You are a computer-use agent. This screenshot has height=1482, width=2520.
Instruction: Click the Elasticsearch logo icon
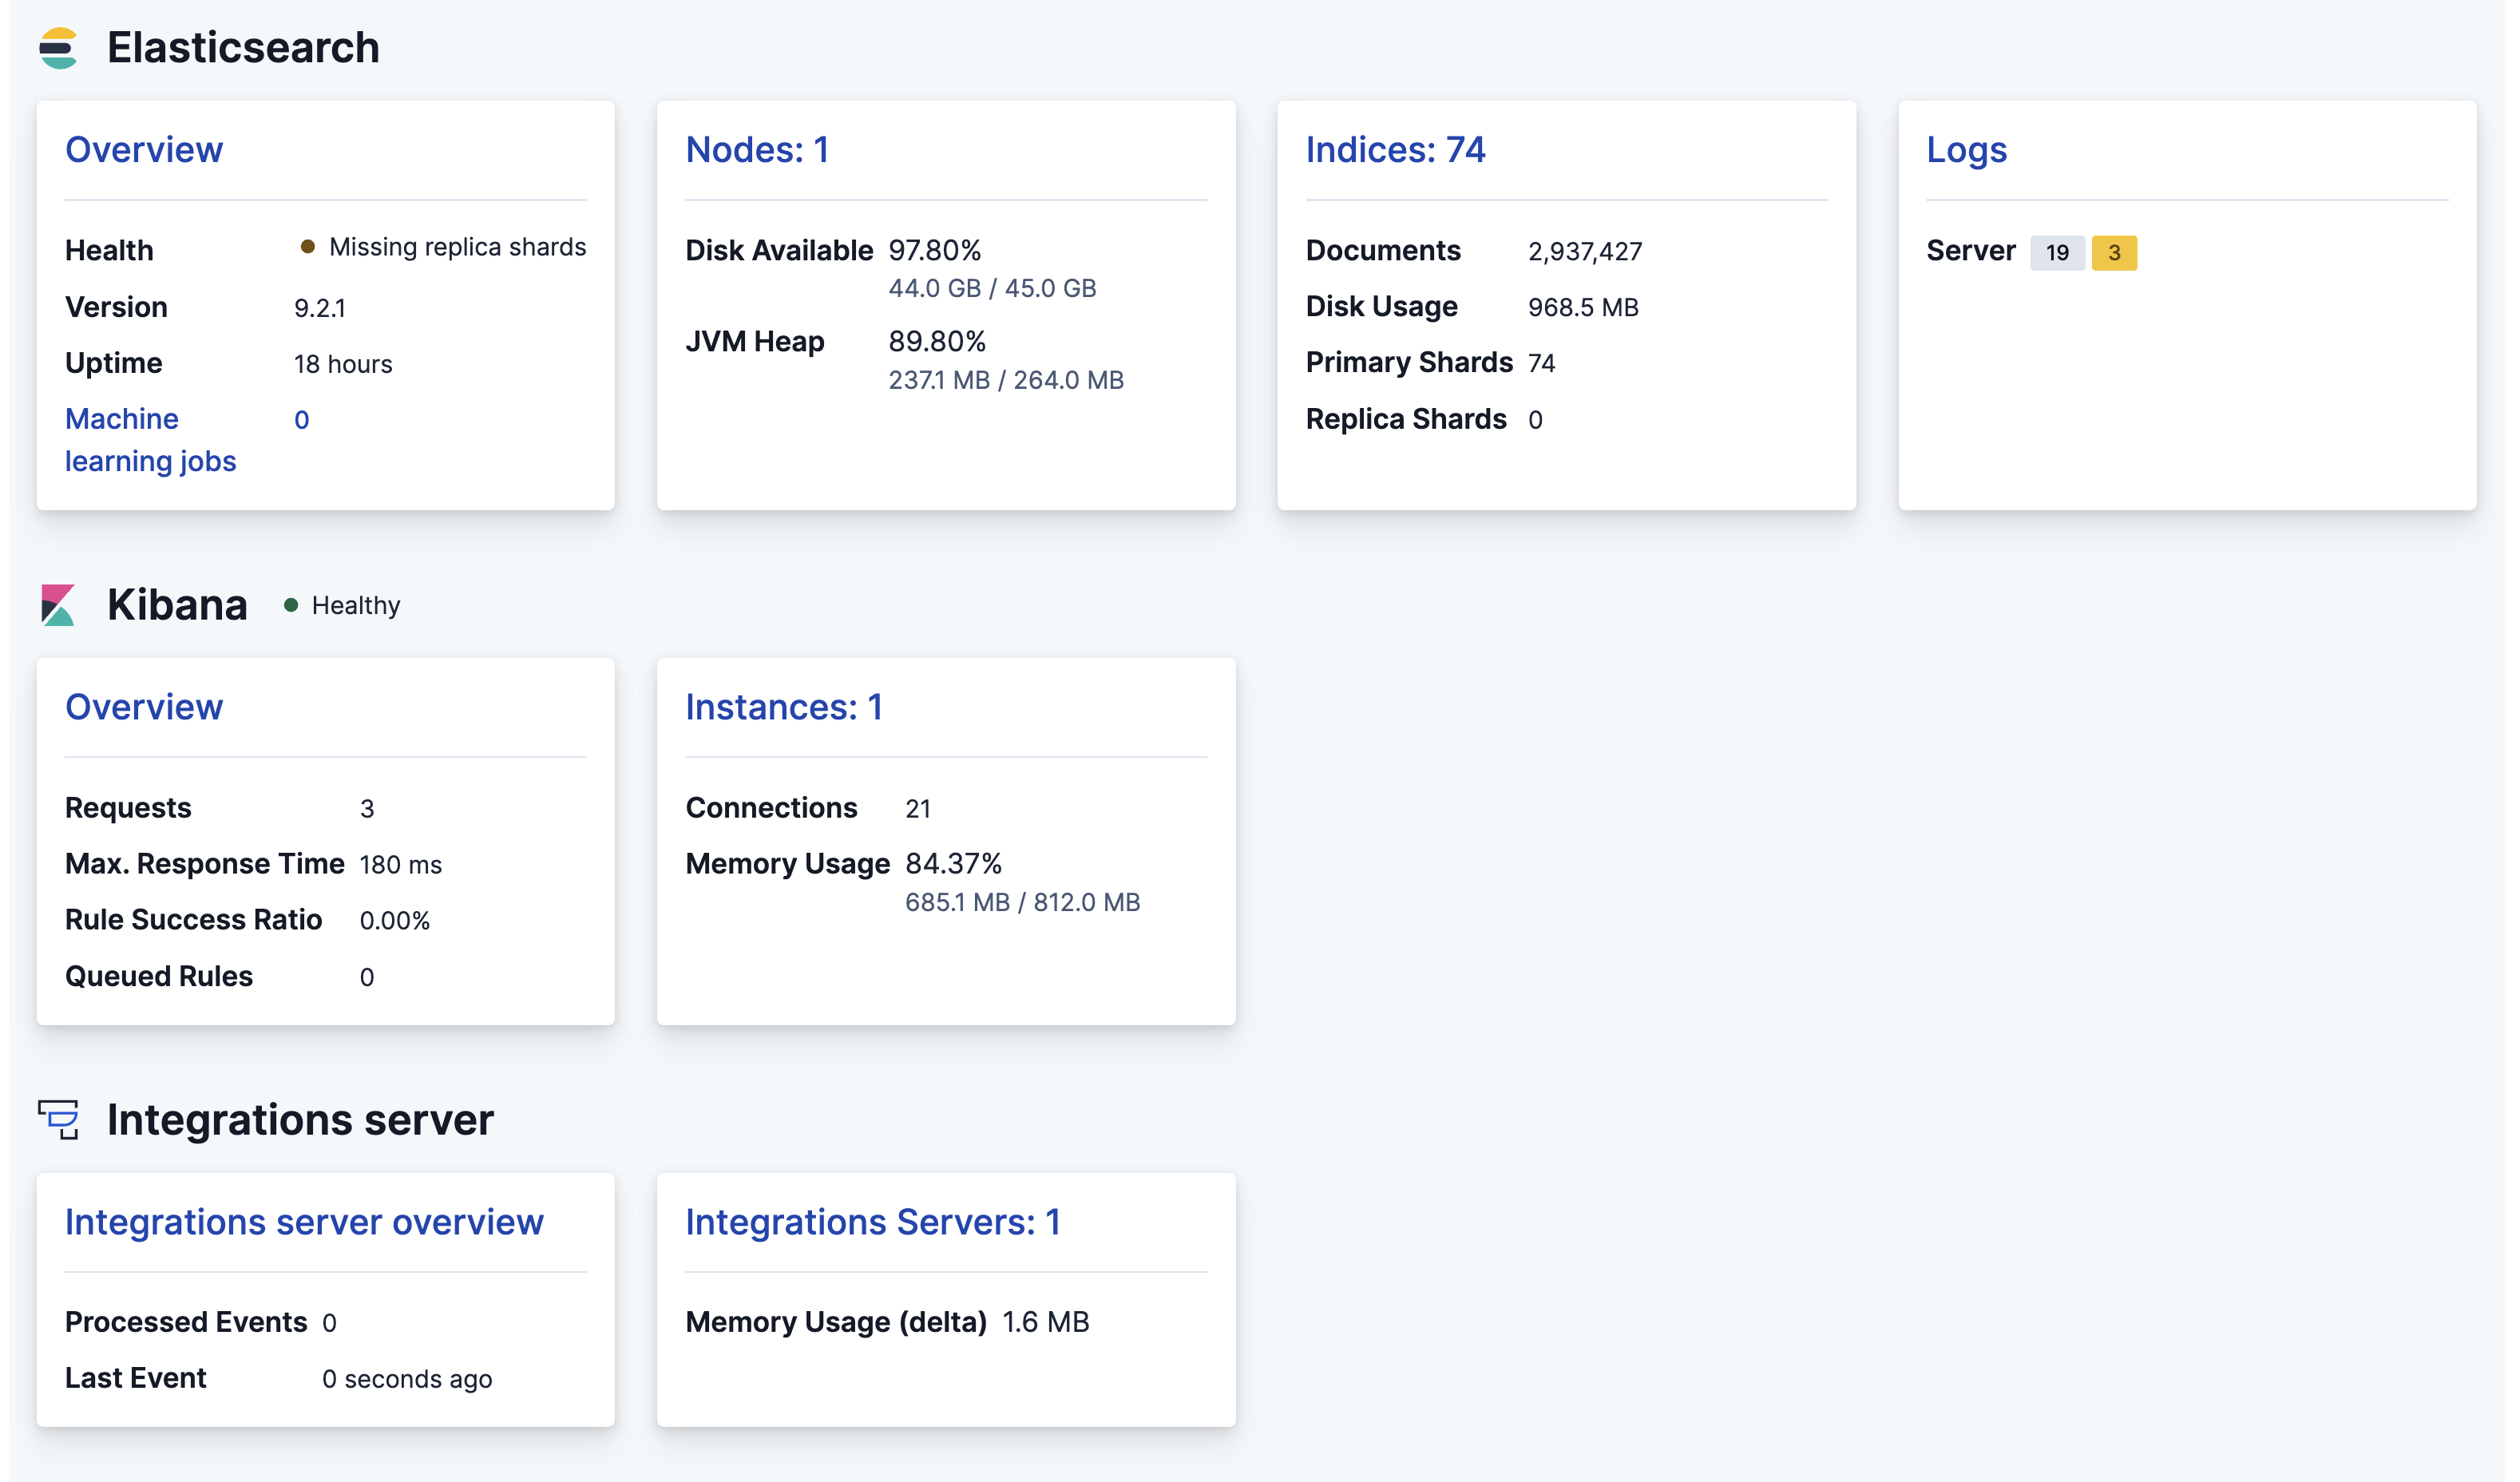(x=60, y=47)
